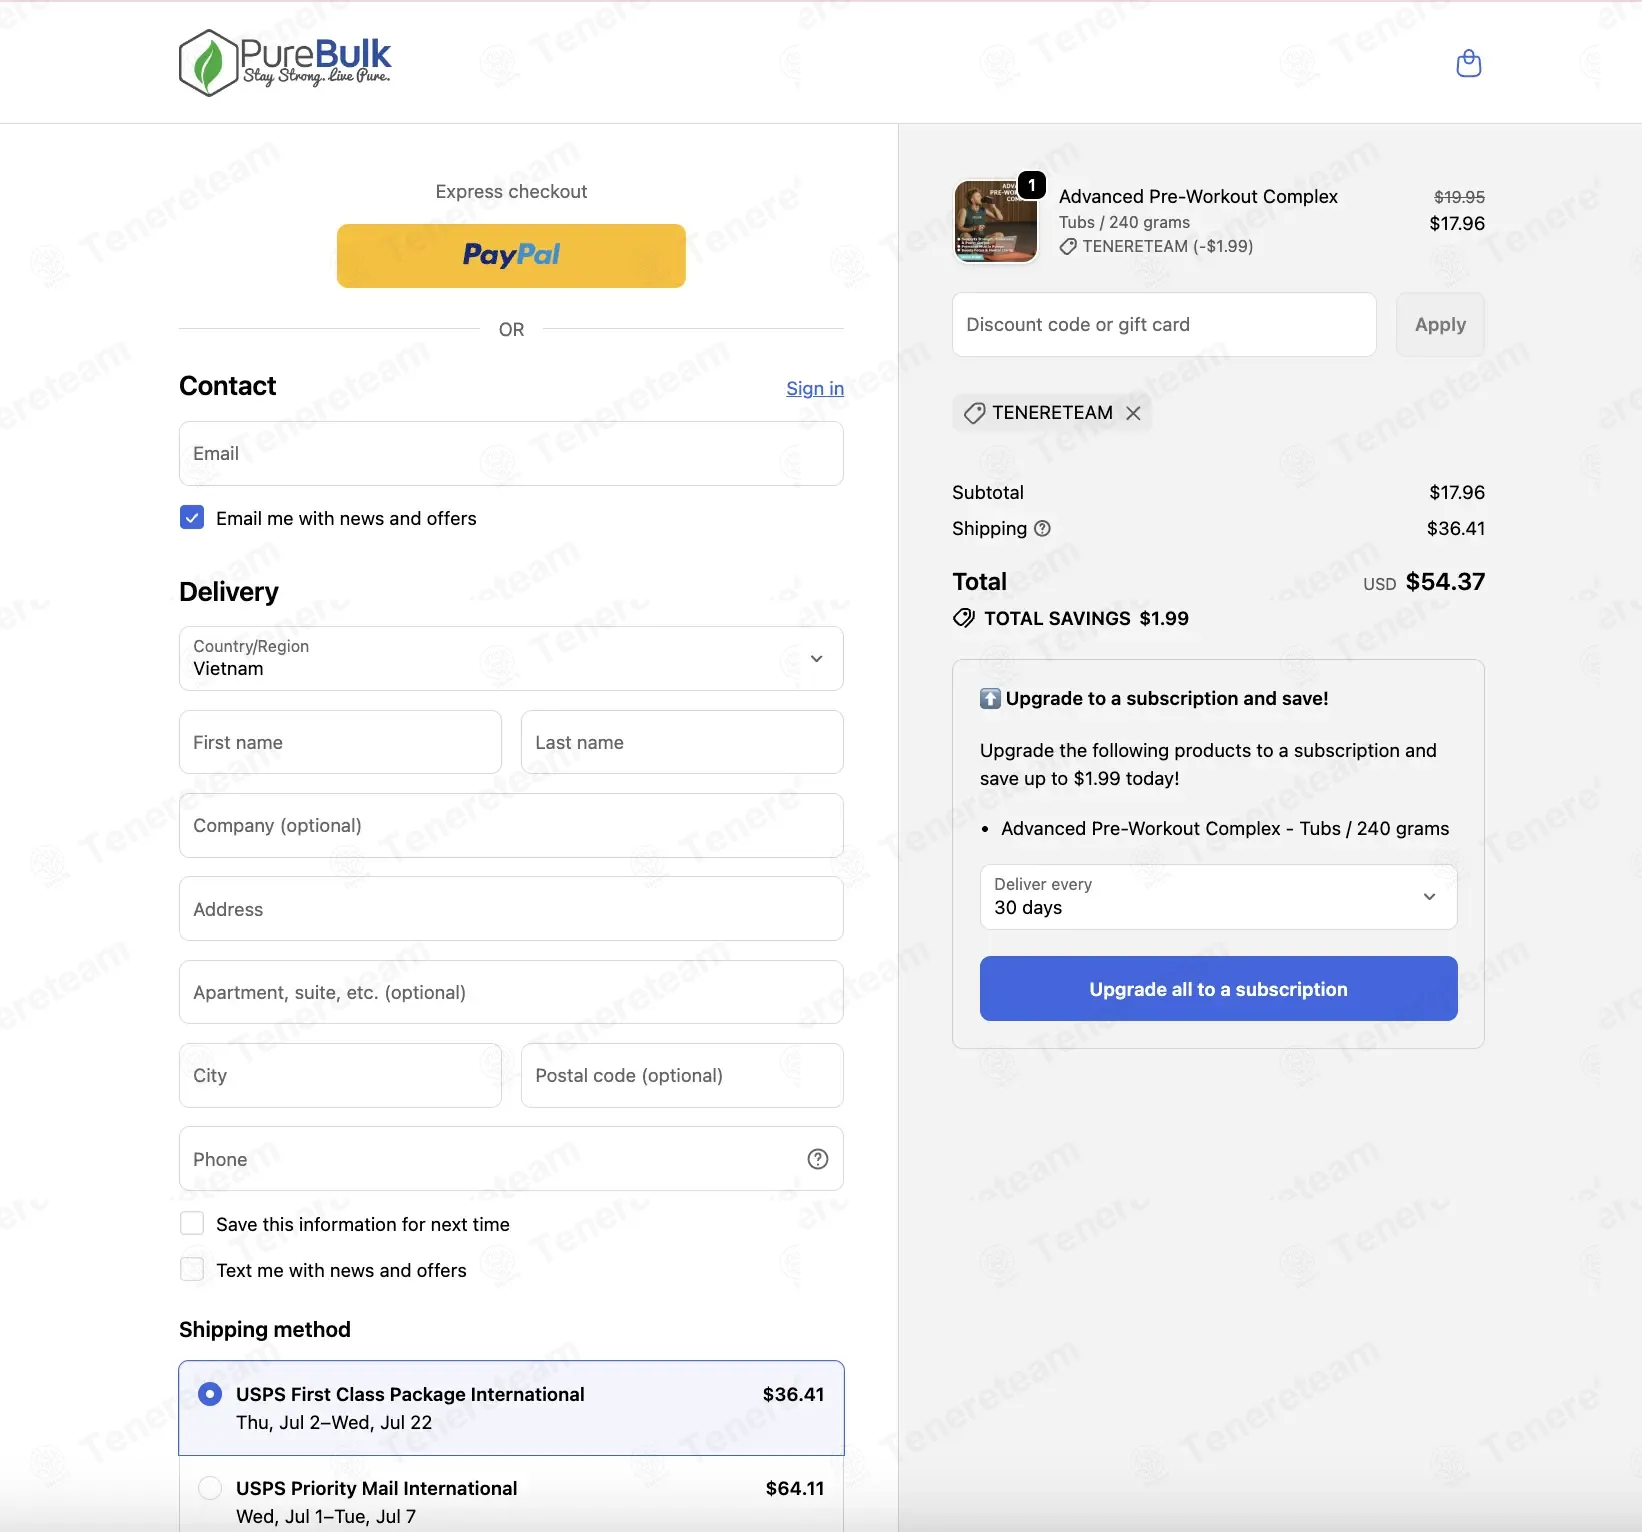Click the PureBulk logo
This screenshot has width=1642, height=1532.
pos(285,62)
